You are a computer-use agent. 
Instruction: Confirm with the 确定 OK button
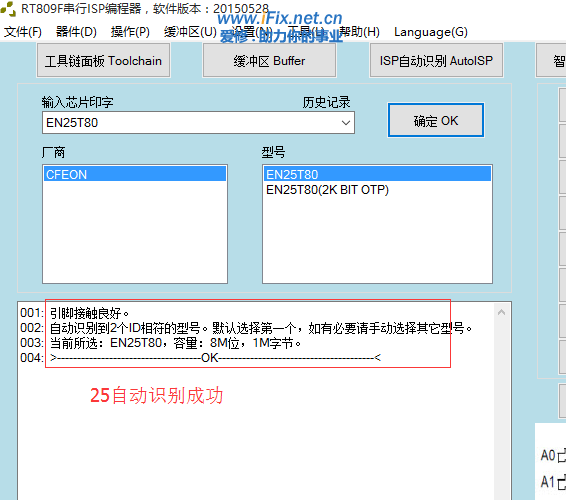point(436,120)
